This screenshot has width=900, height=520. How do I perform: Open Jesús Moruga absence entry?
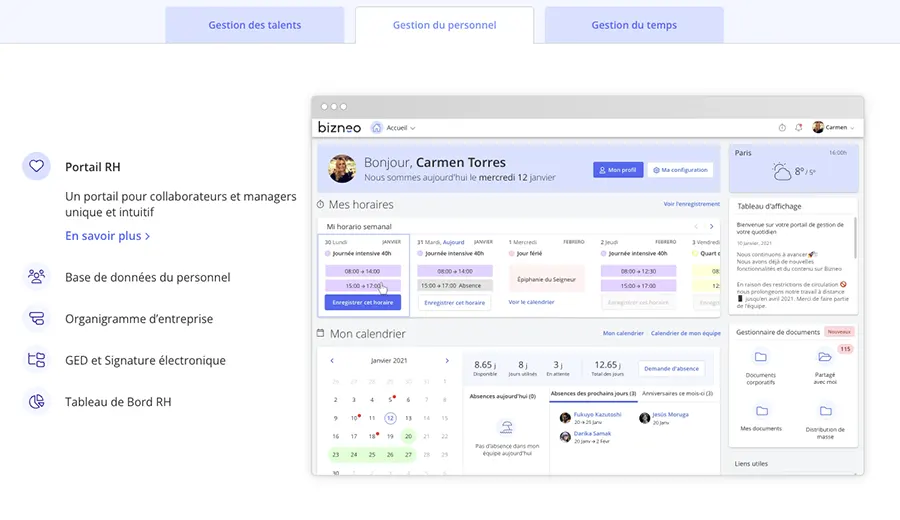point(664,417)
